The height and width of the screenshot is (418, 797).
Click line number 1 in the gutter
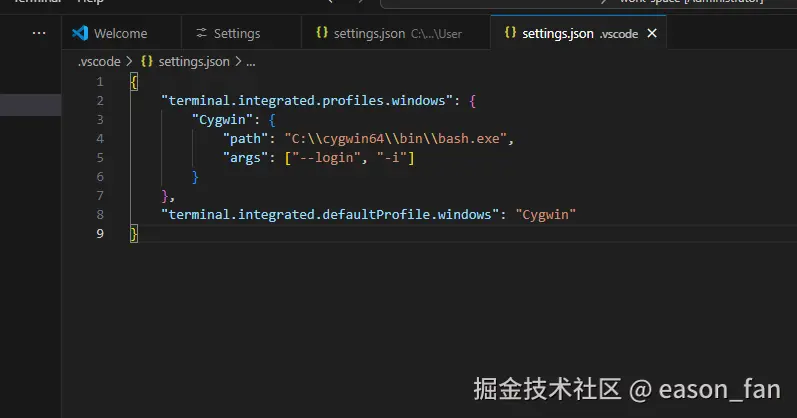(x=100, y=82)
